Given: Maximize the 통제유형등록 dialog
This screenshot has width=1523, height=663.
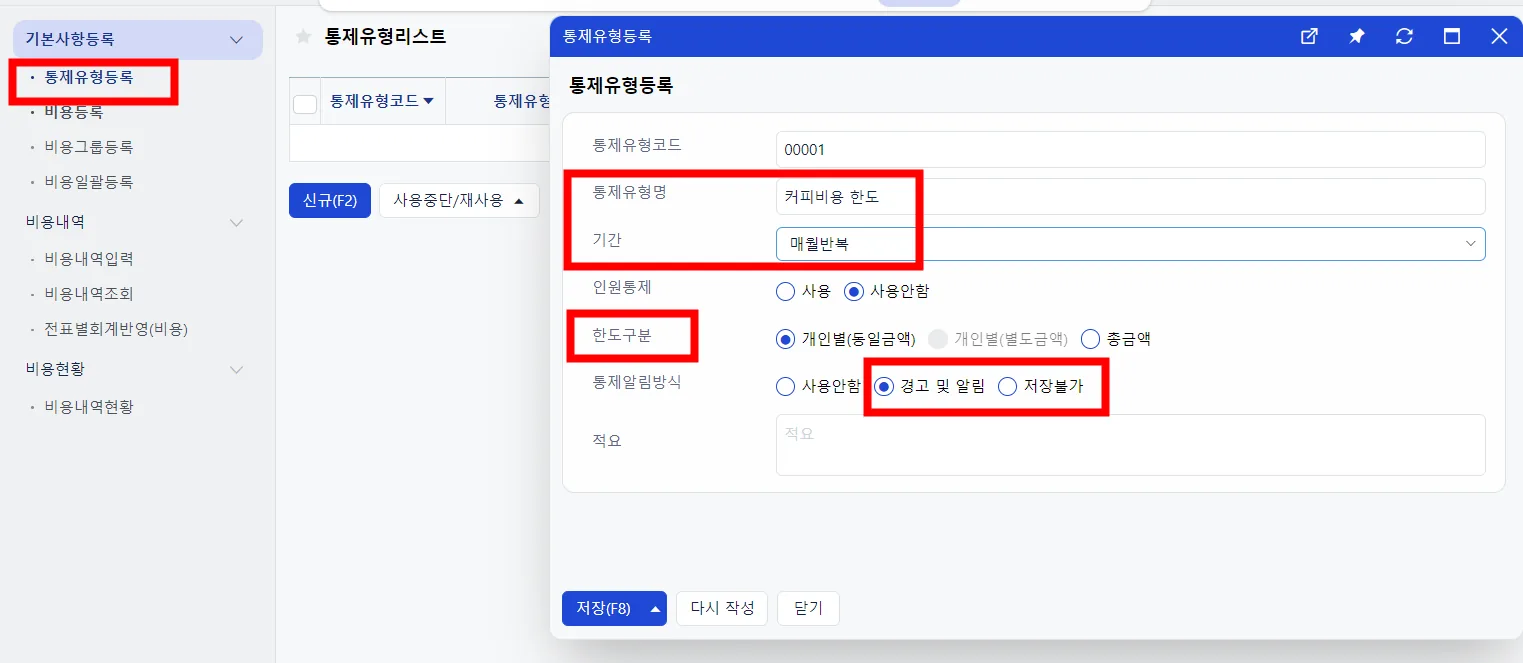Looking at the screenshot, I should (x=1452, y=36).
